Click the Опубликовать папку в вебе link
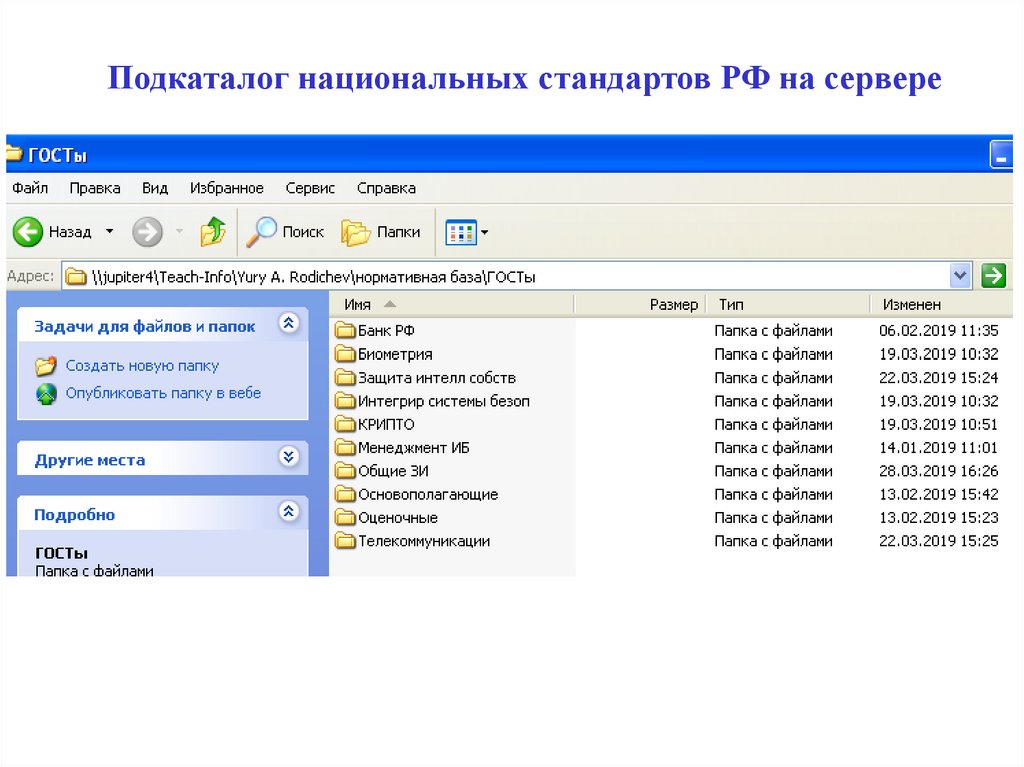1024x767 pixels. (163, 393)
